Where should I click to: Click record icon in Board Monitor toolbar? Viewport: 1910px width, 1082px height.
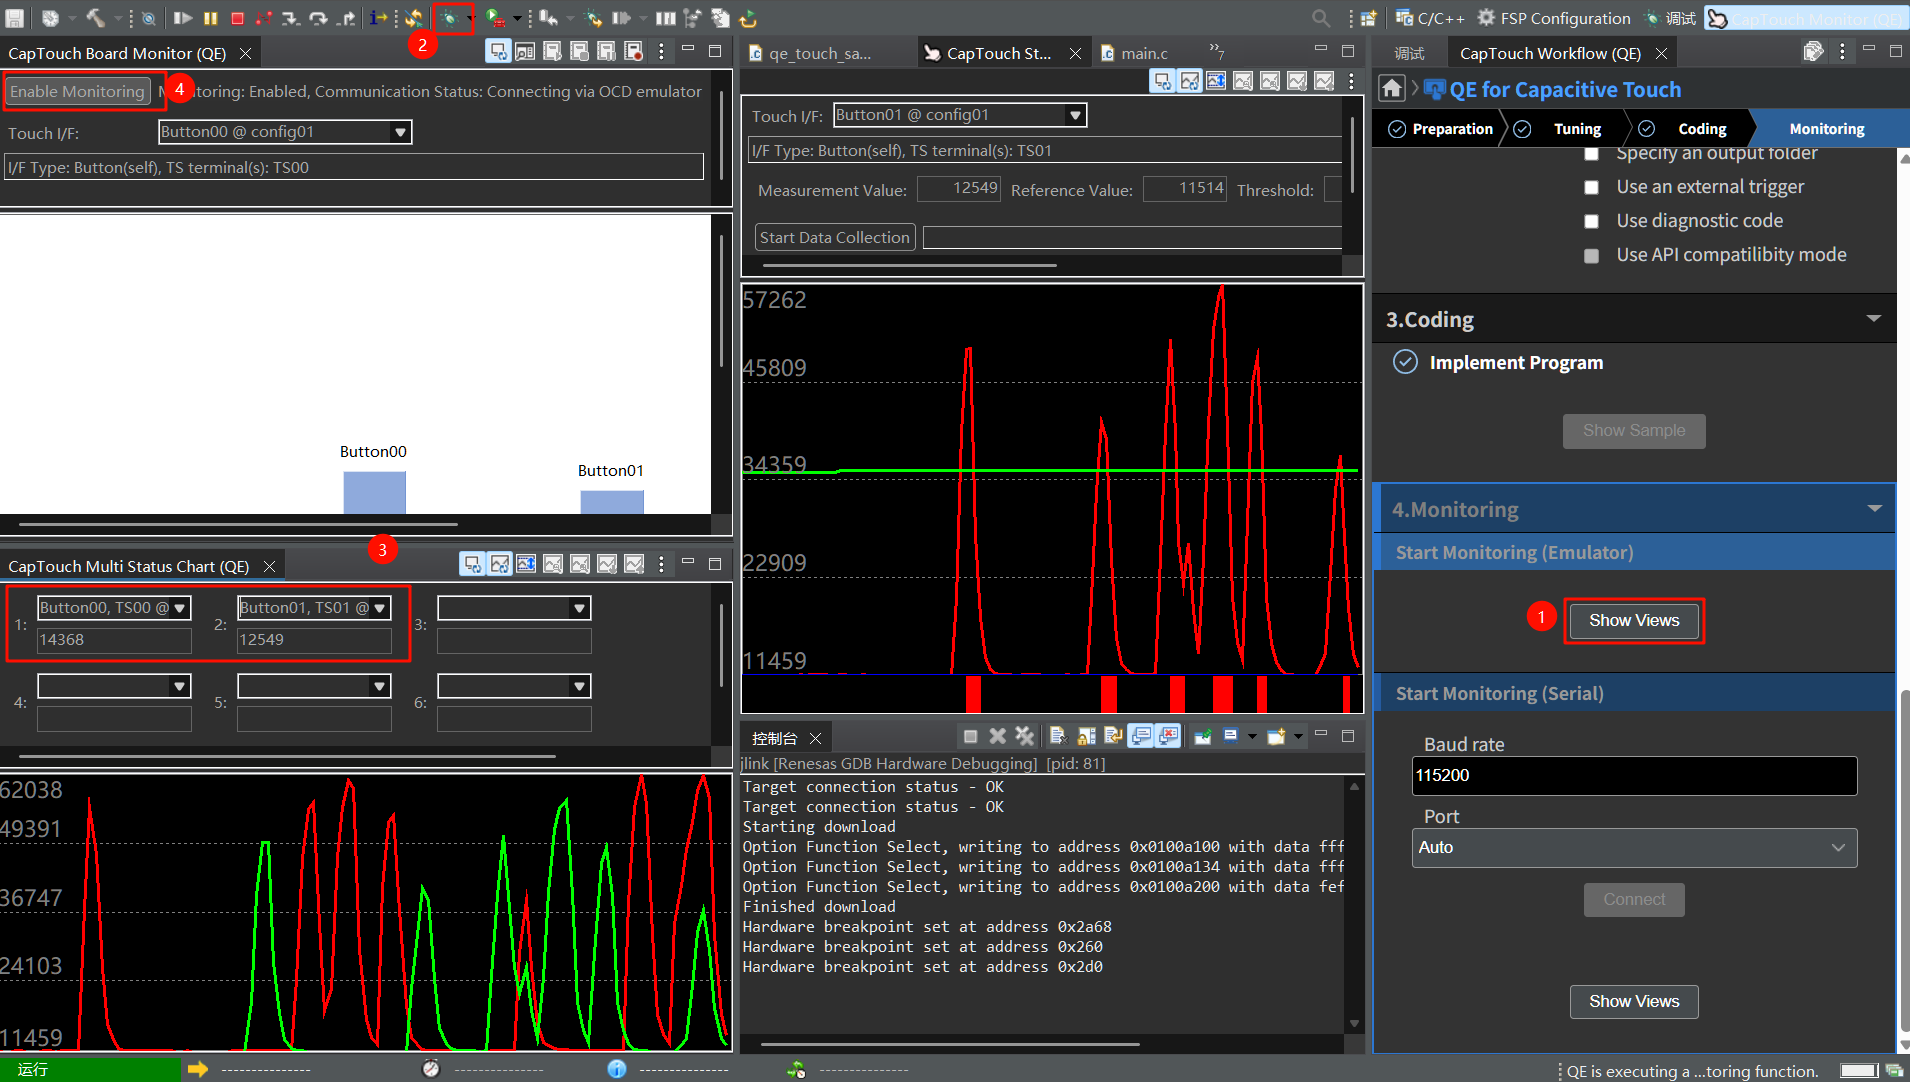click(x=633, y=51)
